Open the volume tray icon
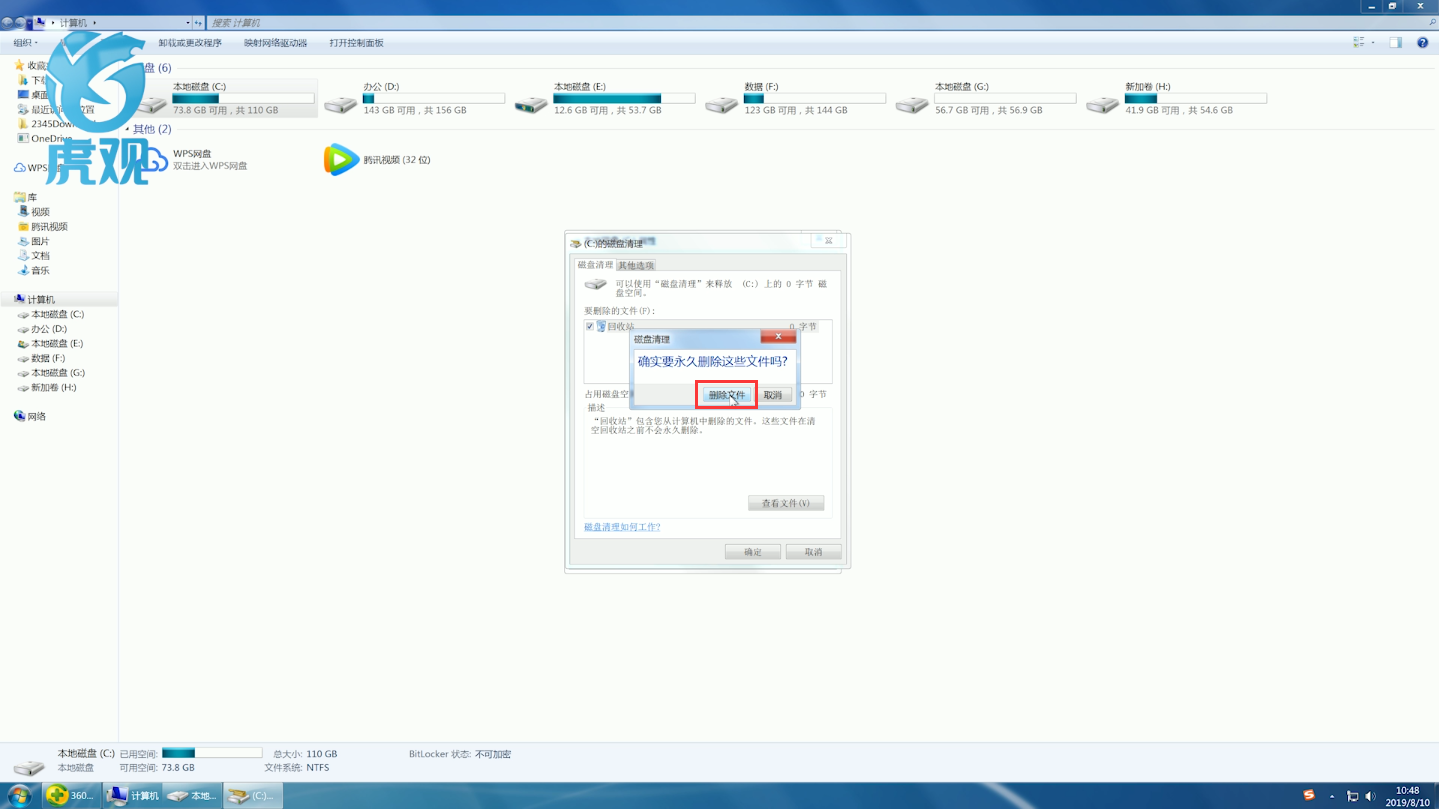1439x809 pixels. [x=1370, y=797]
